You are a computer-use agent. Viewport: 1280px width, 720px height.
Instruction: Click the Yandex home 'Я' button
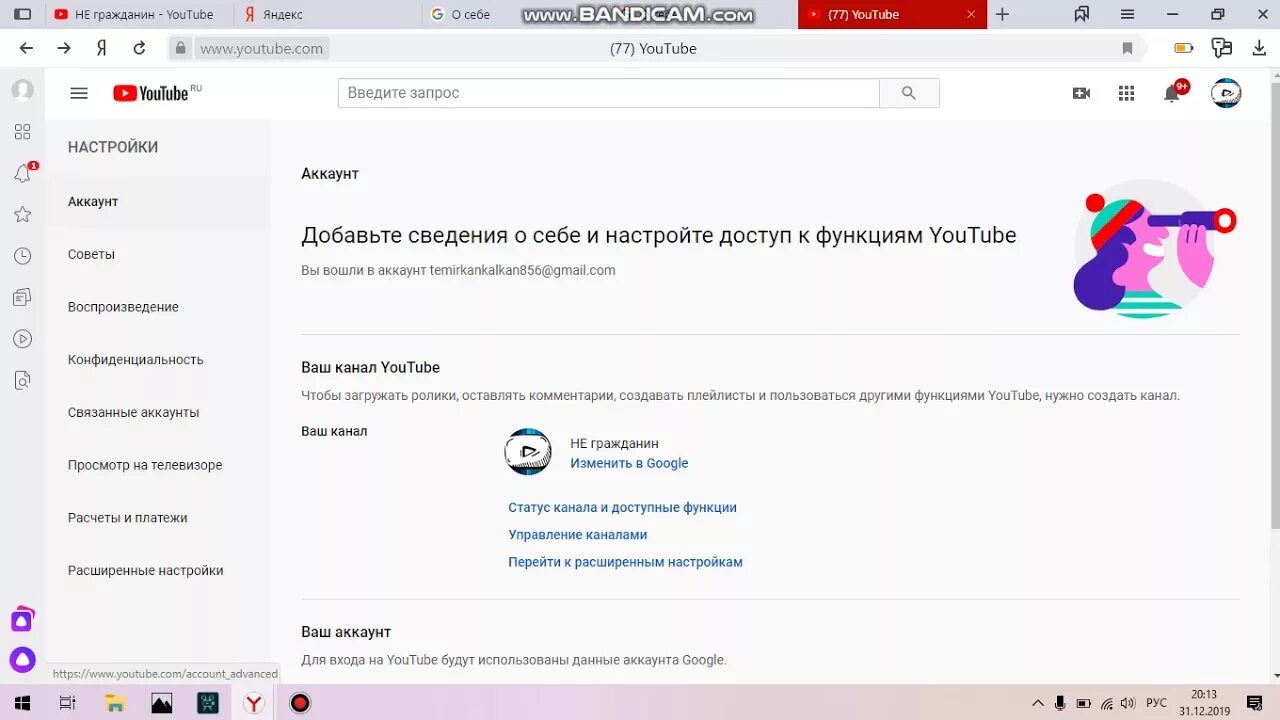101,48
